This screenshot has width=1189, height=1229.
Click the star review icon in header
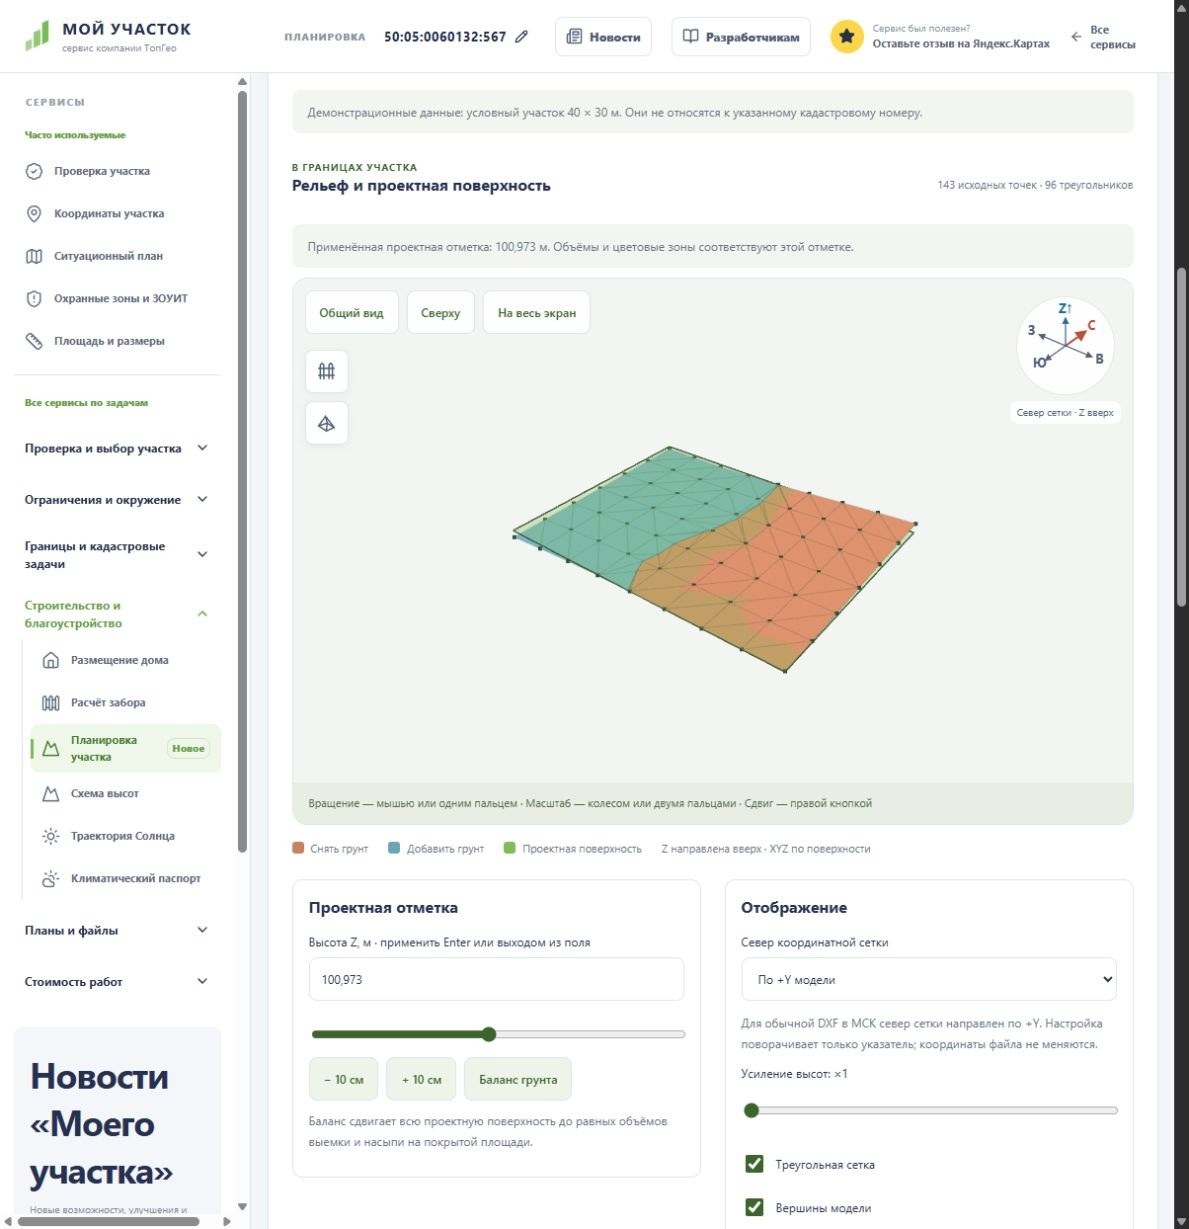(847, 37)
